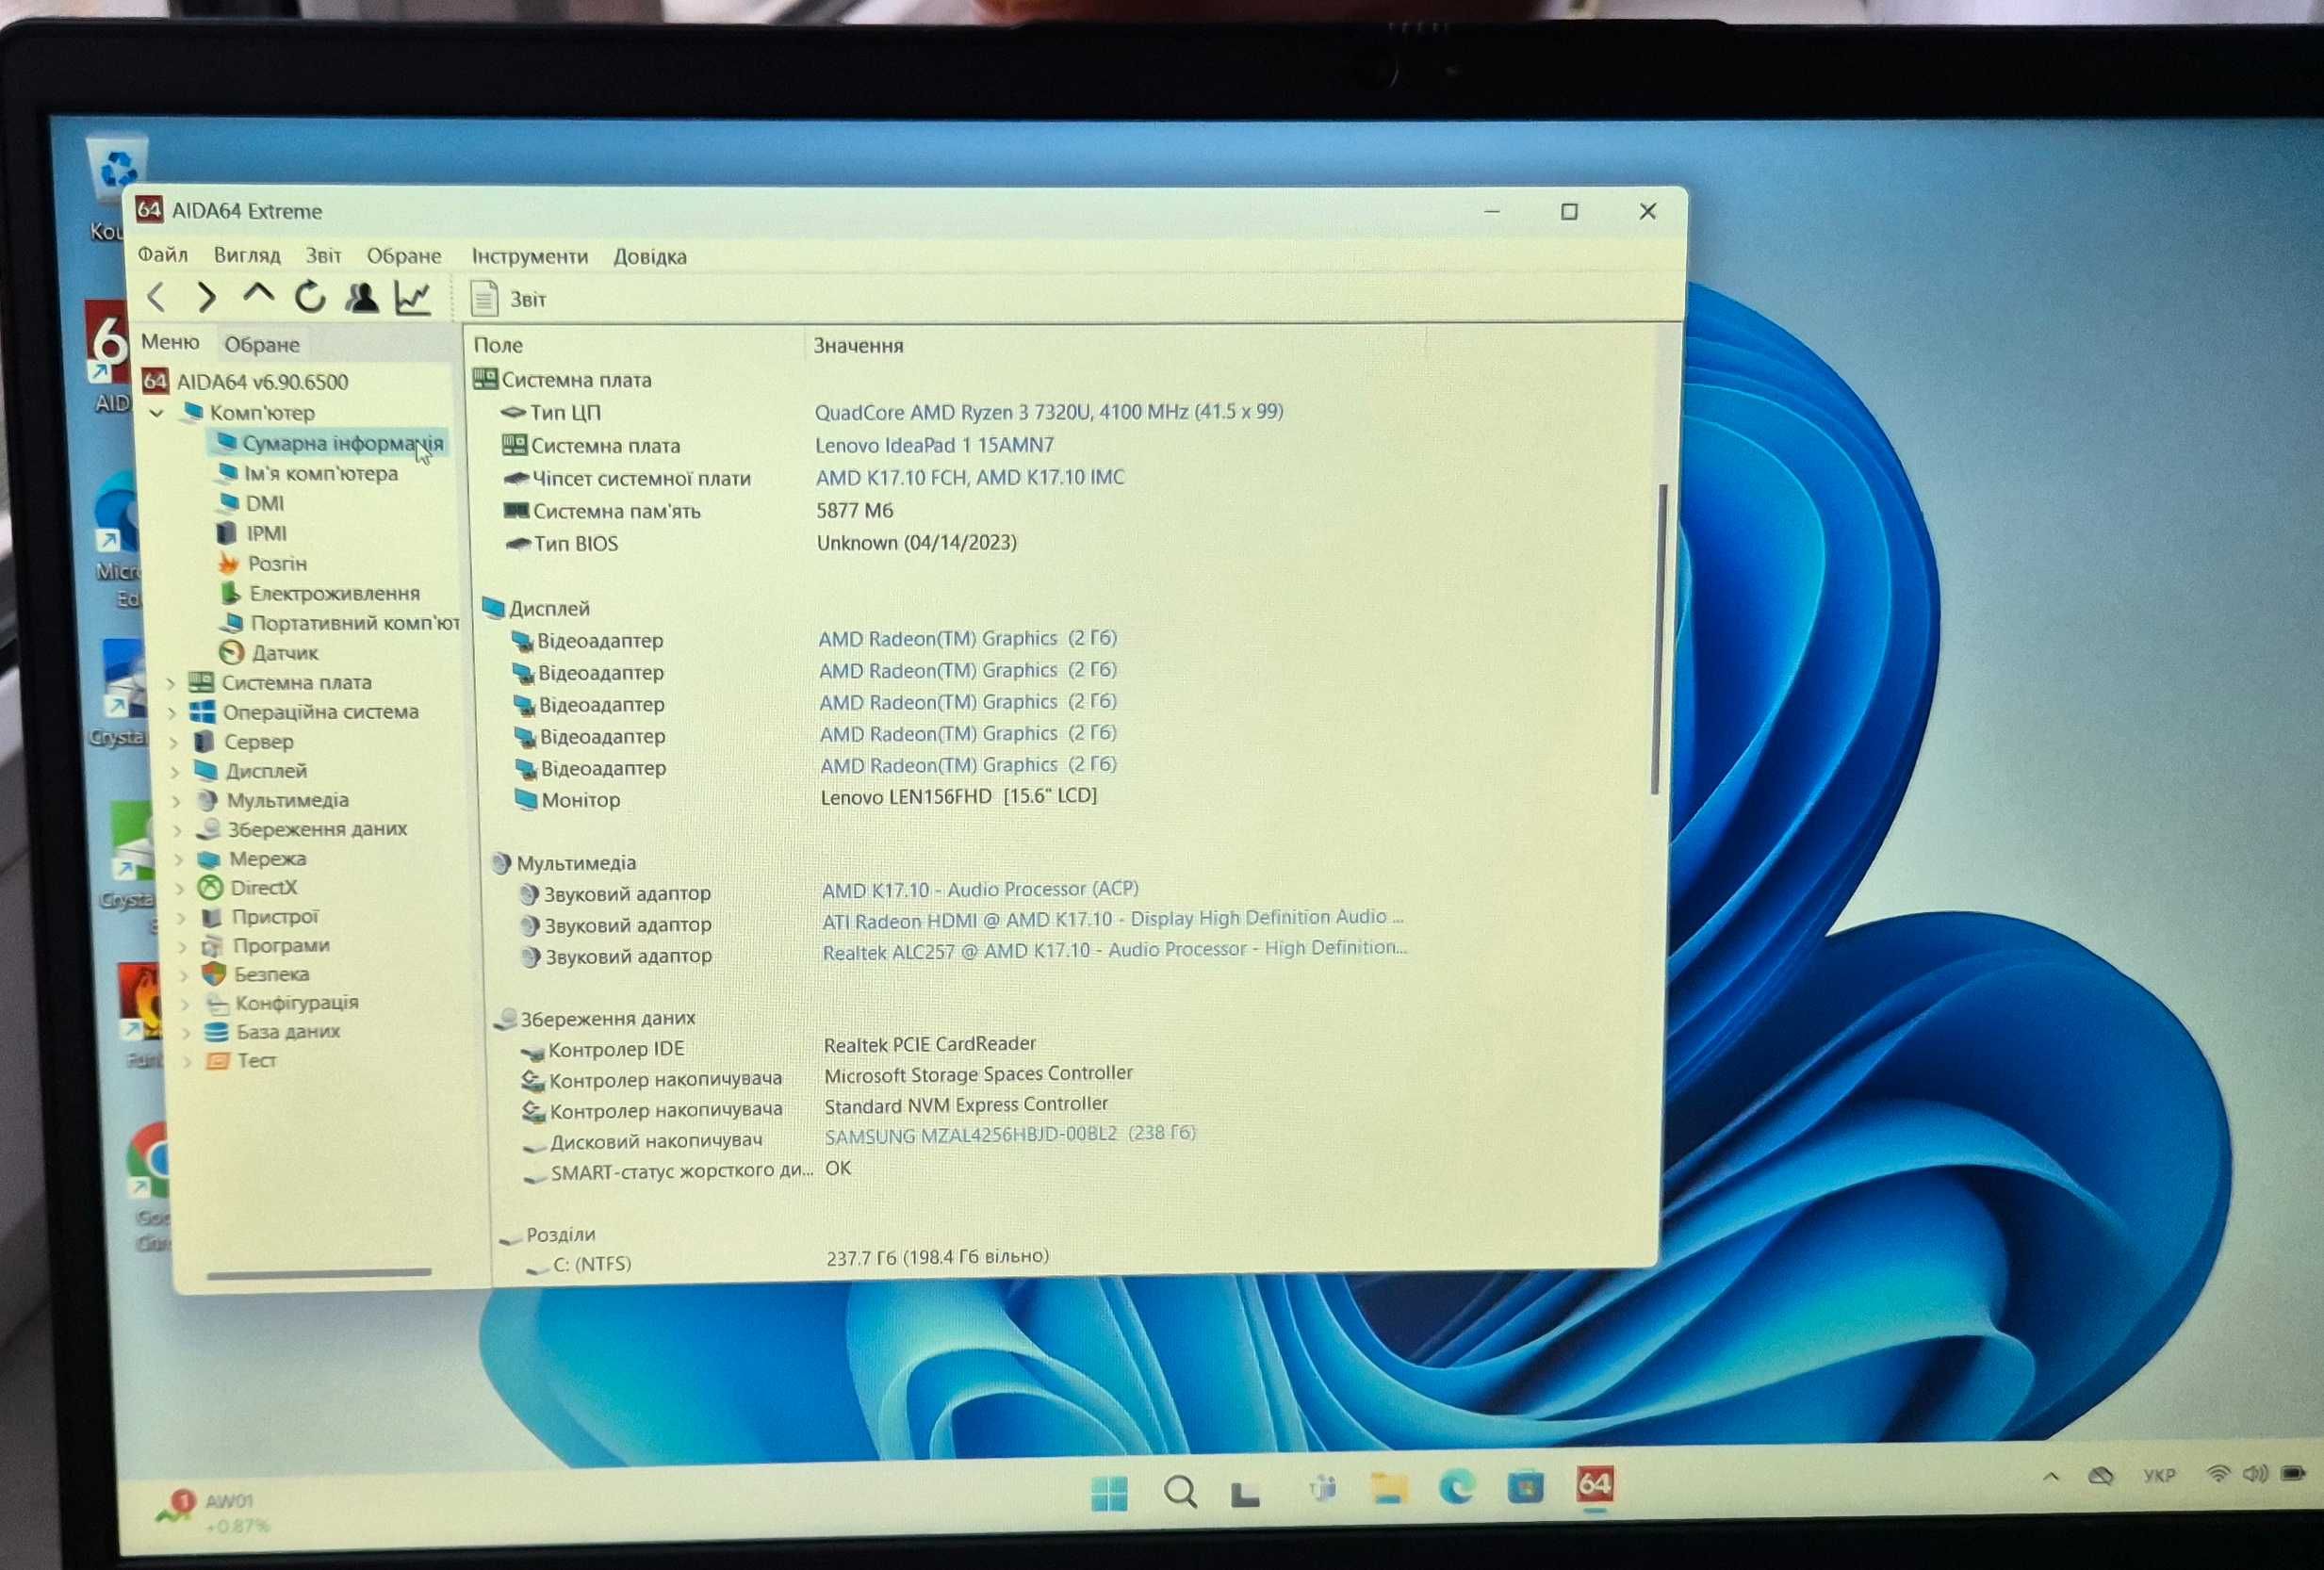The image size is (2324, 1570).
Task: Open the Обране menu in menu bar
Action: (403, 256)
